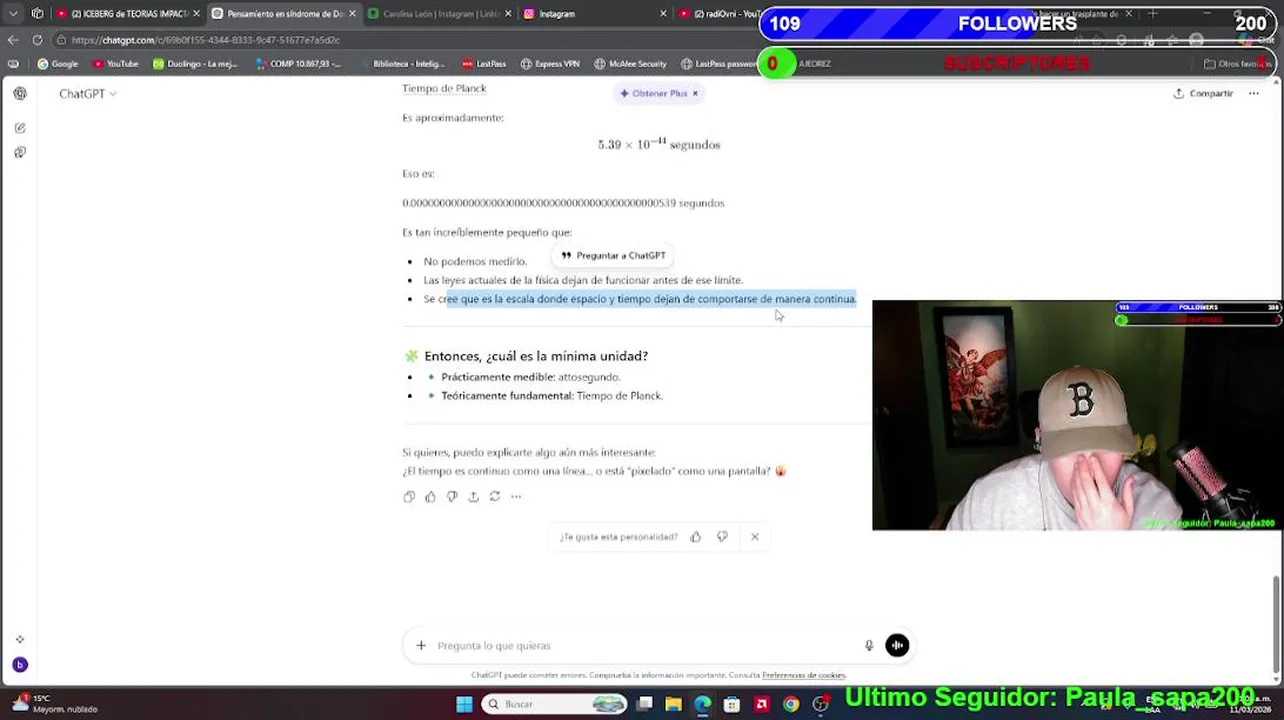Dislike the personality in feedback prompt

pos(722,537)
